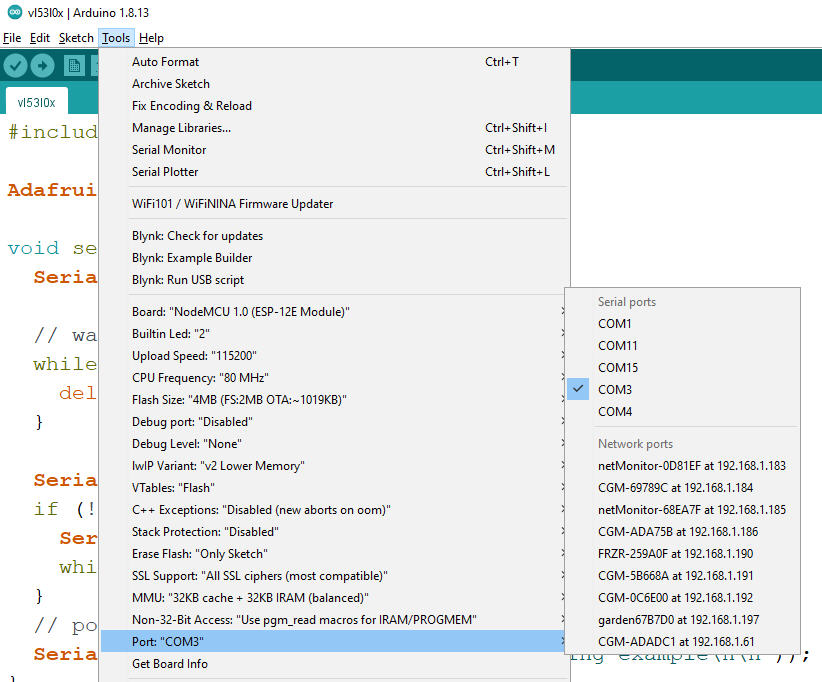Upload the sketch using the arrow icon
Screen dimensions: 822x682
(41, 65)
